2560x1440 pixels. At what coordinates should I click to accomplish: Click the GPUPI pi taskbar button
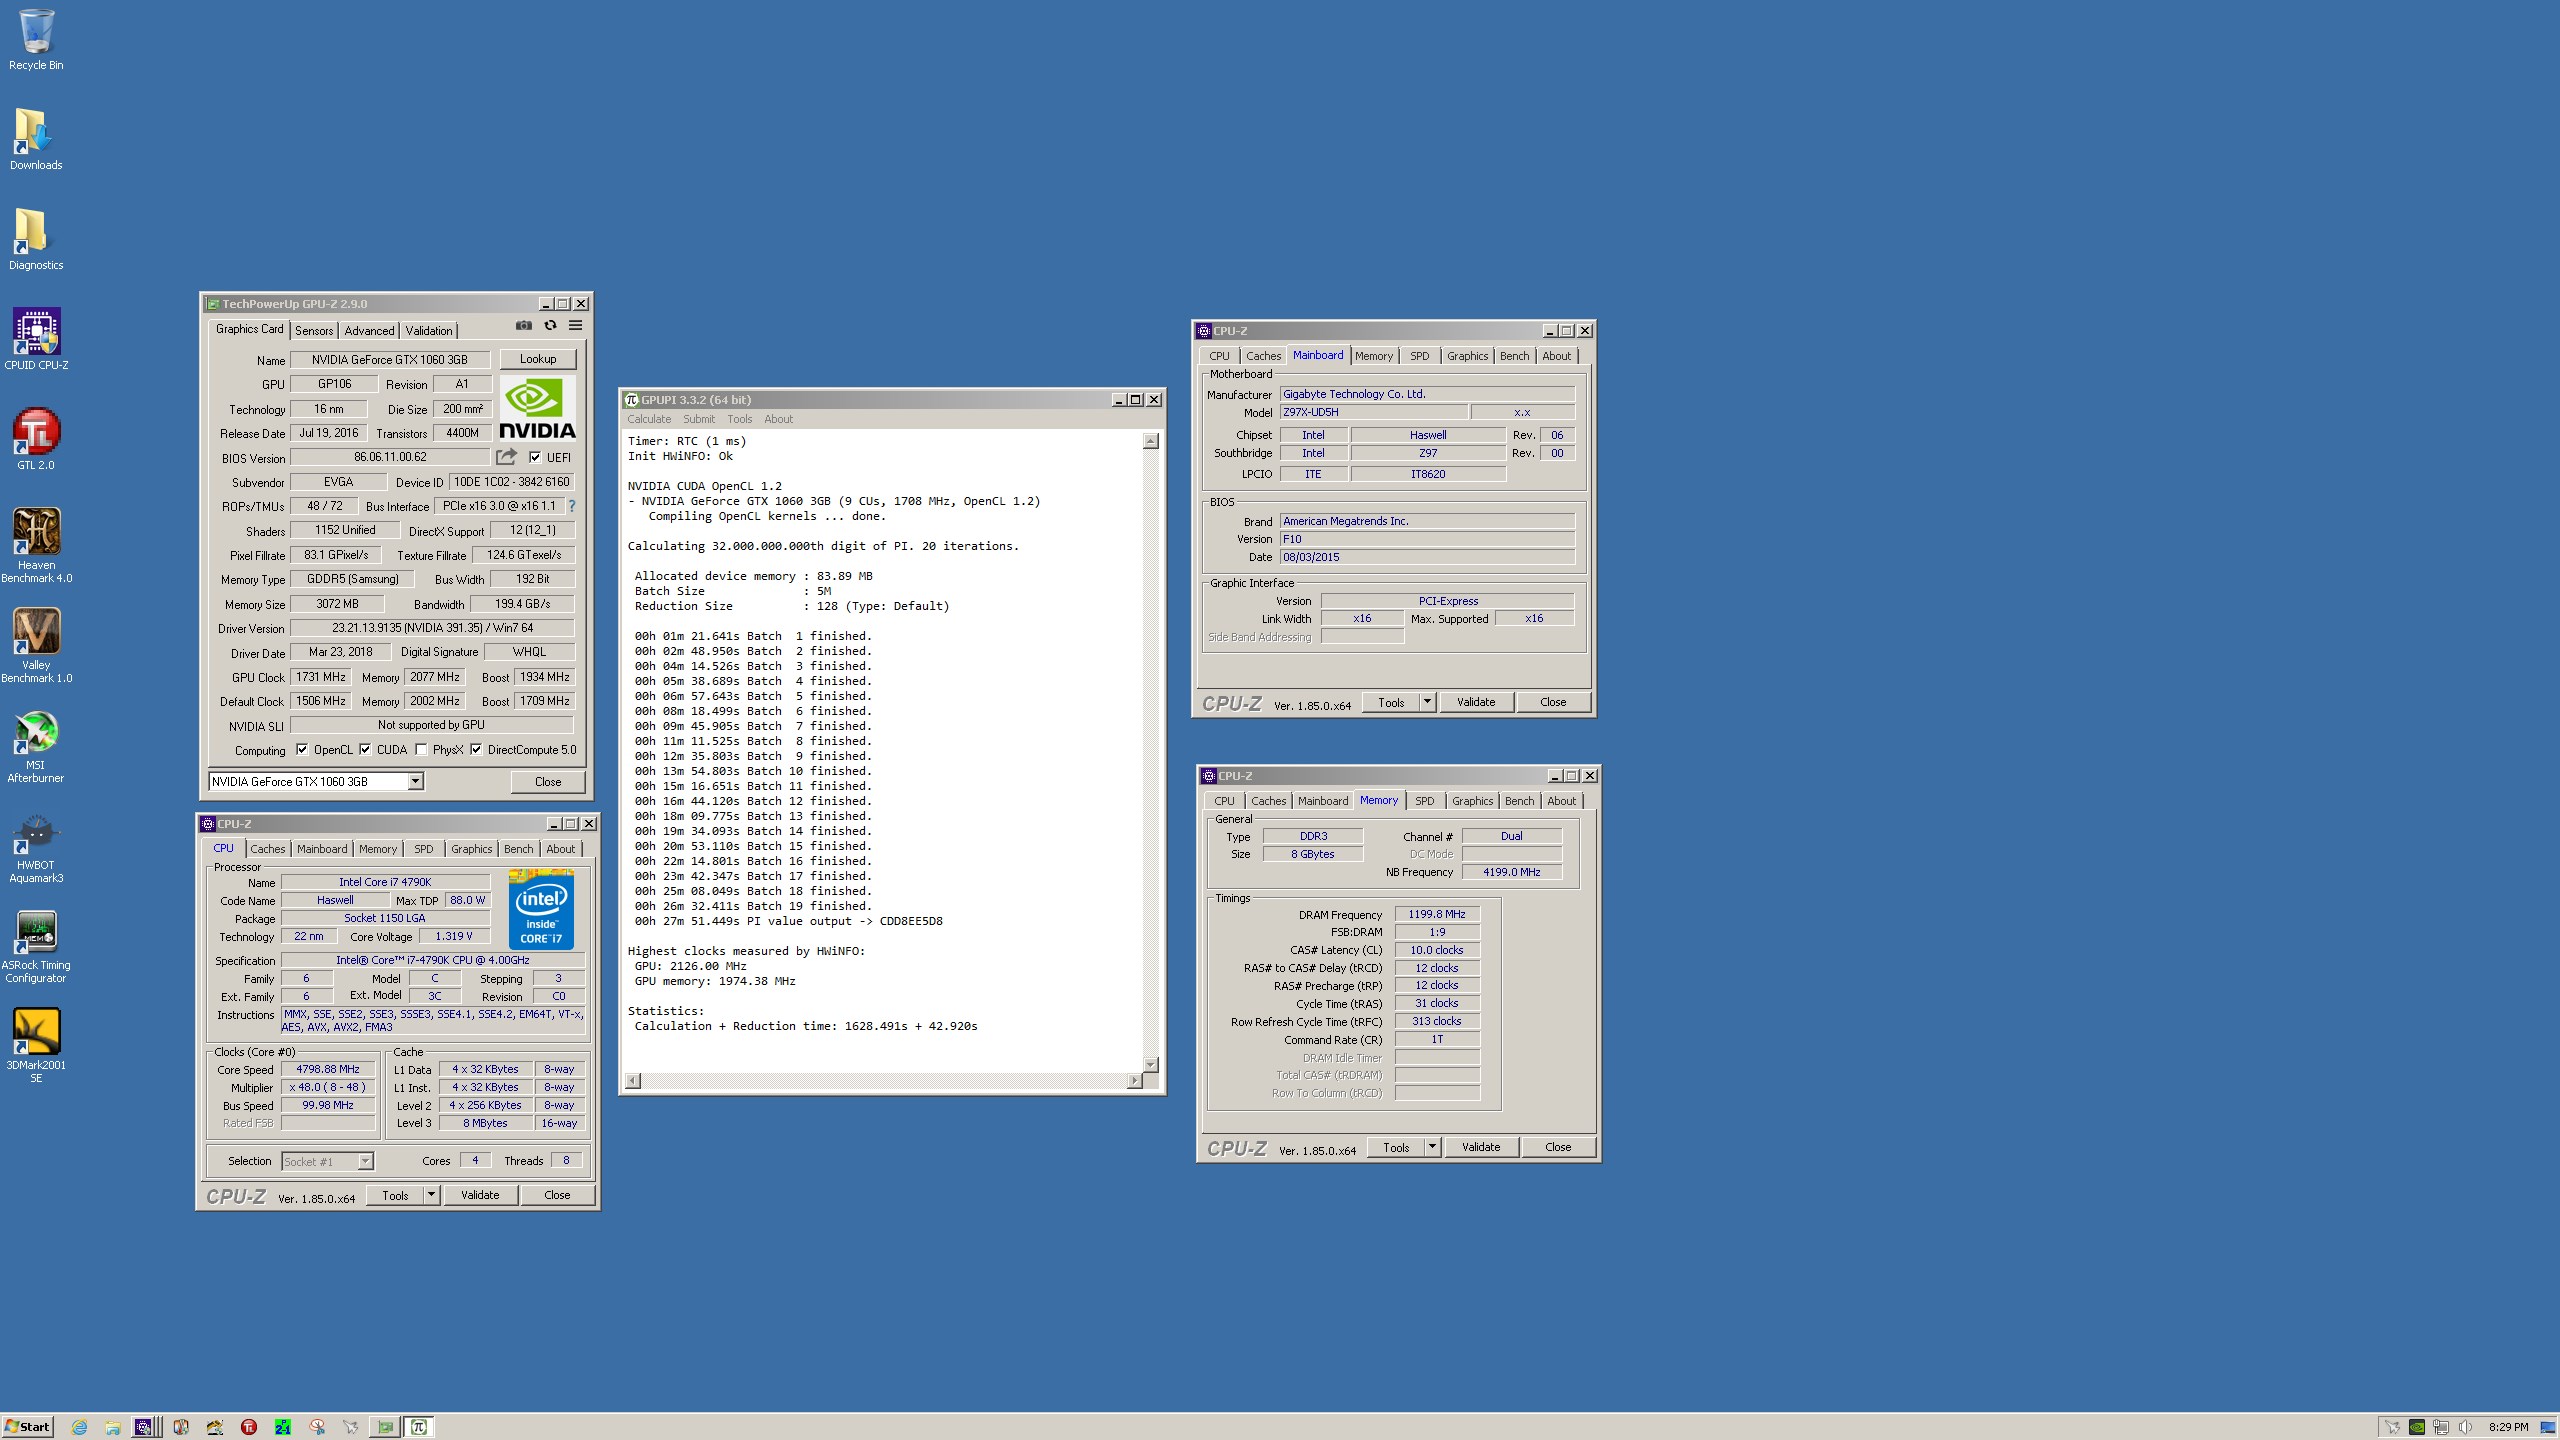coord(419,1427)
